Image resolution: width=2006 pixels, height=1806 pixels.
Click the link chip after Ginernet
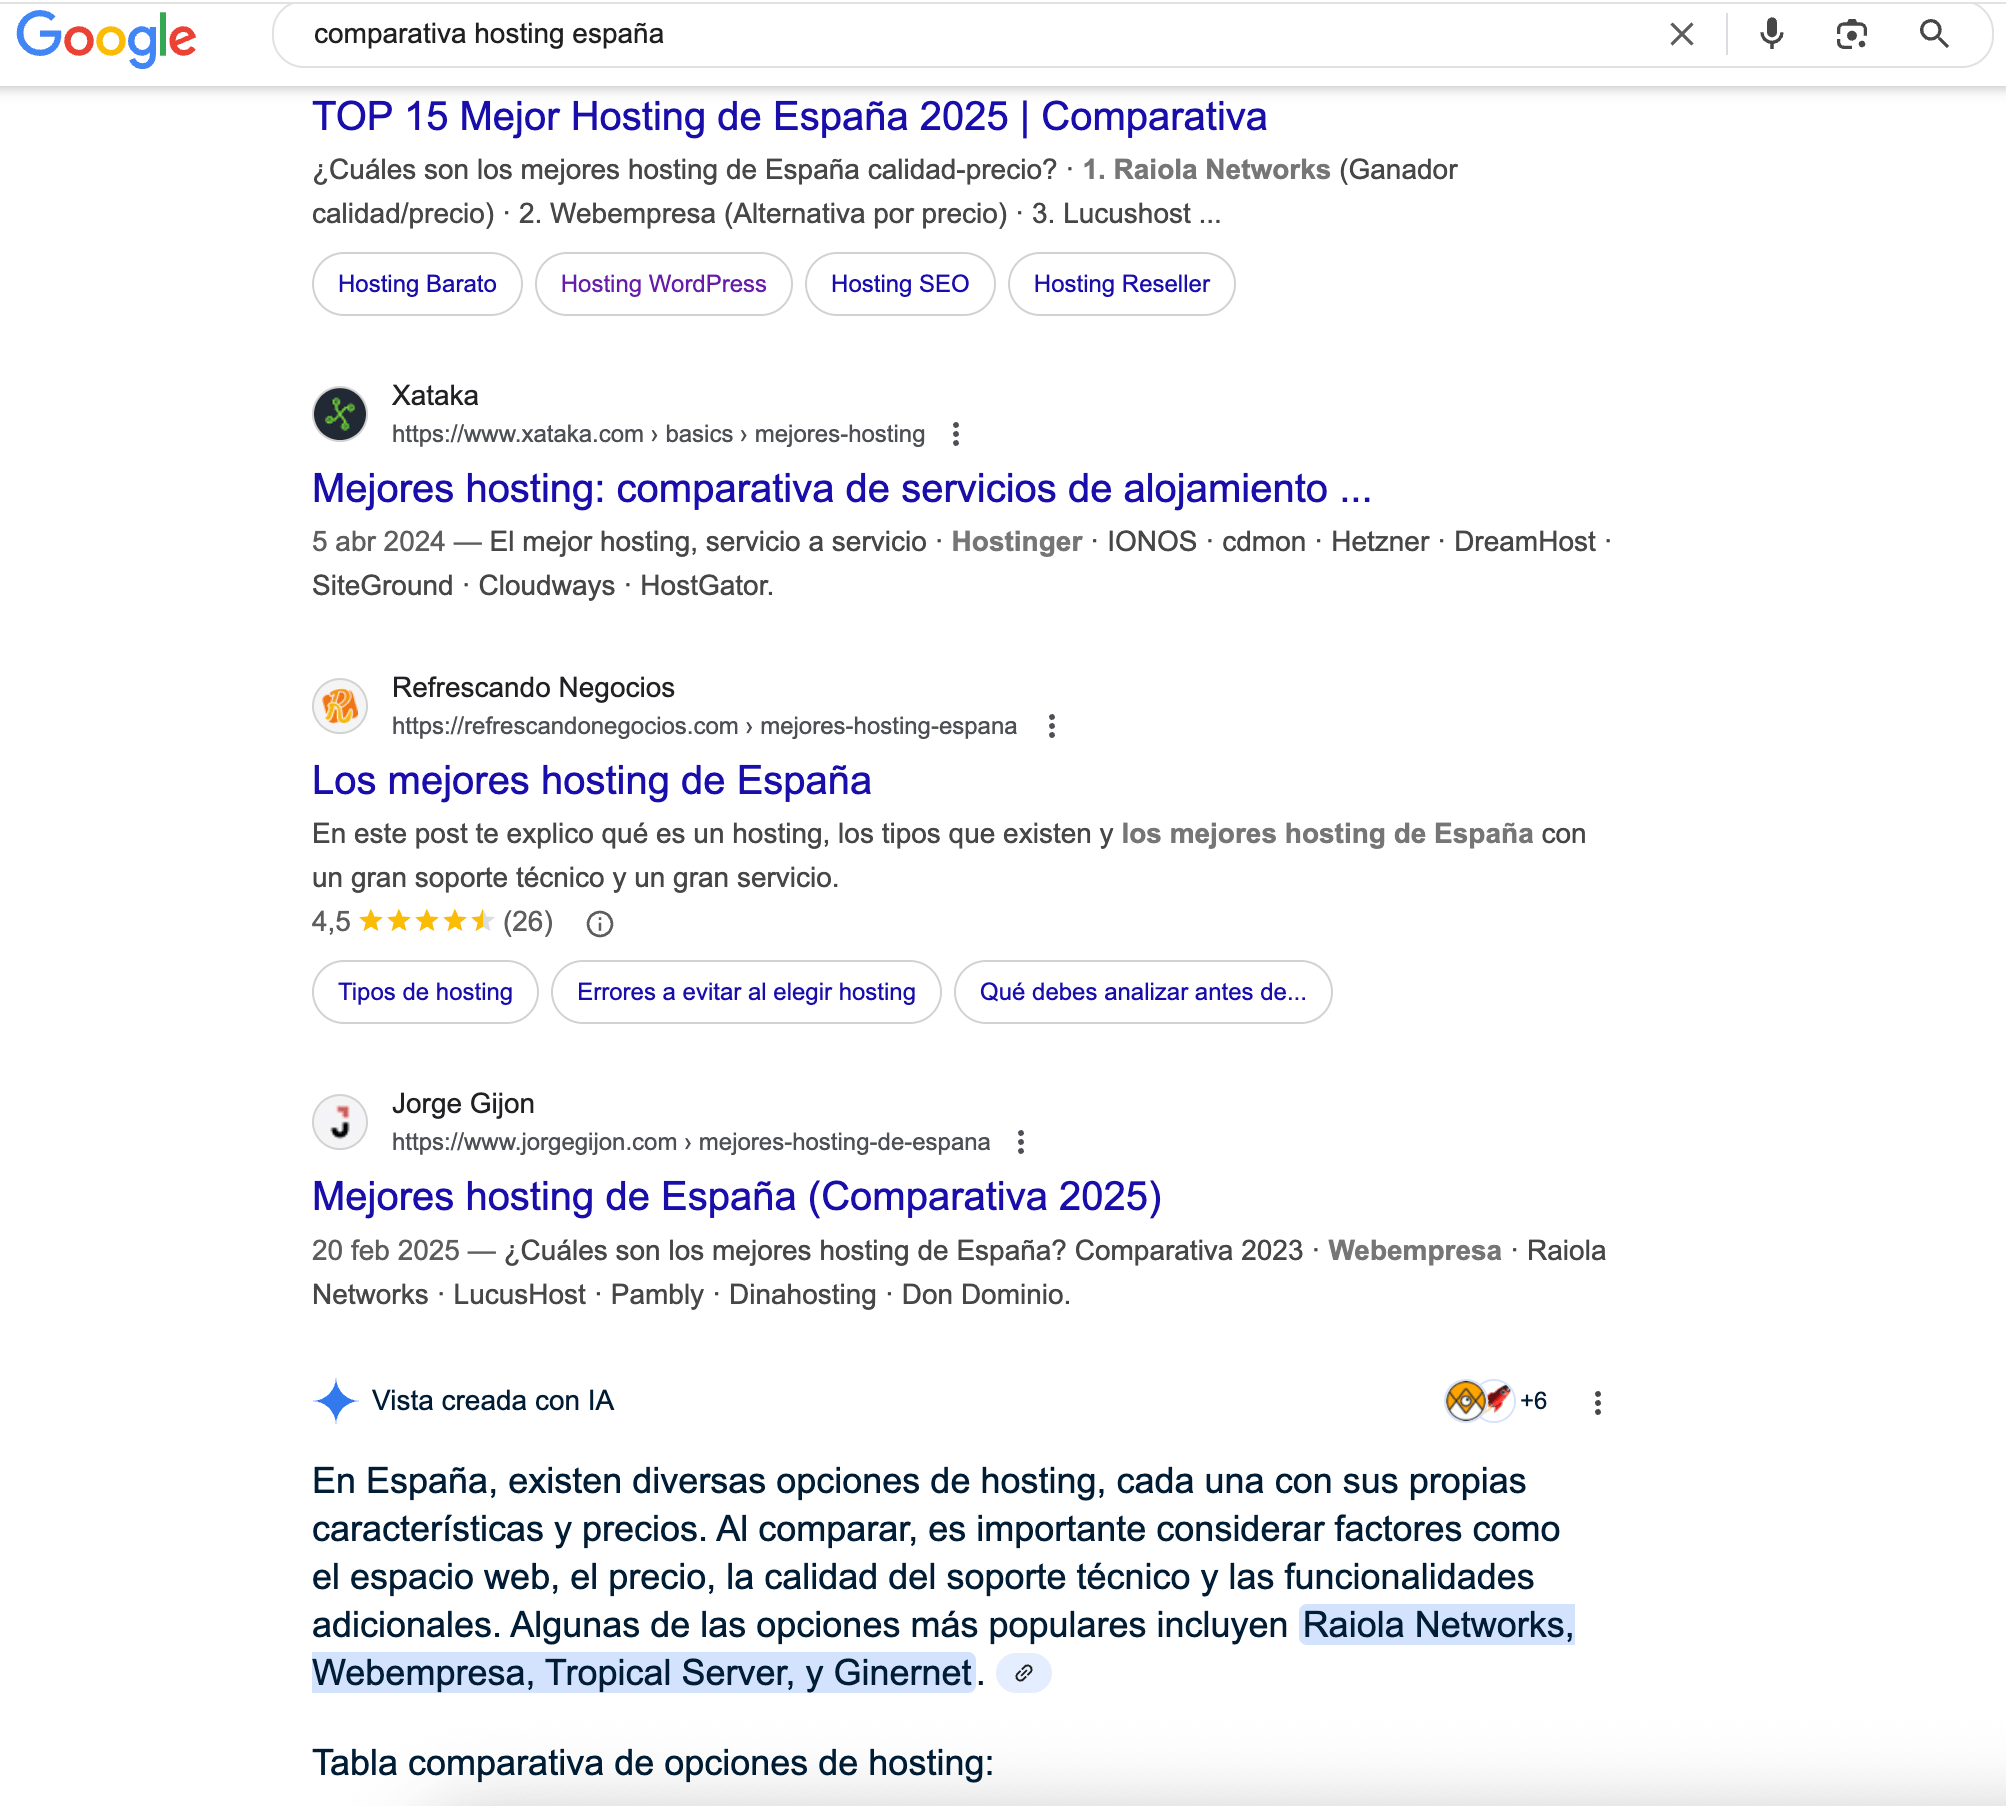[x=1024, y=1673]
